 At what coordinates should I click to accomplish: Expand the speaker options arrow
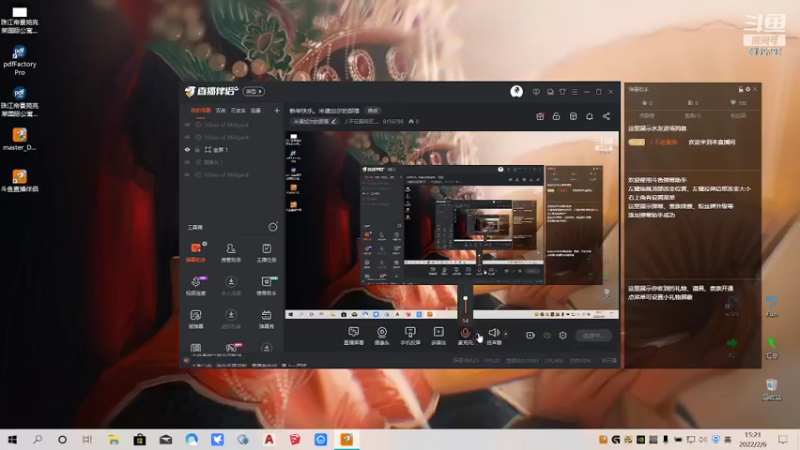[506, 334]
